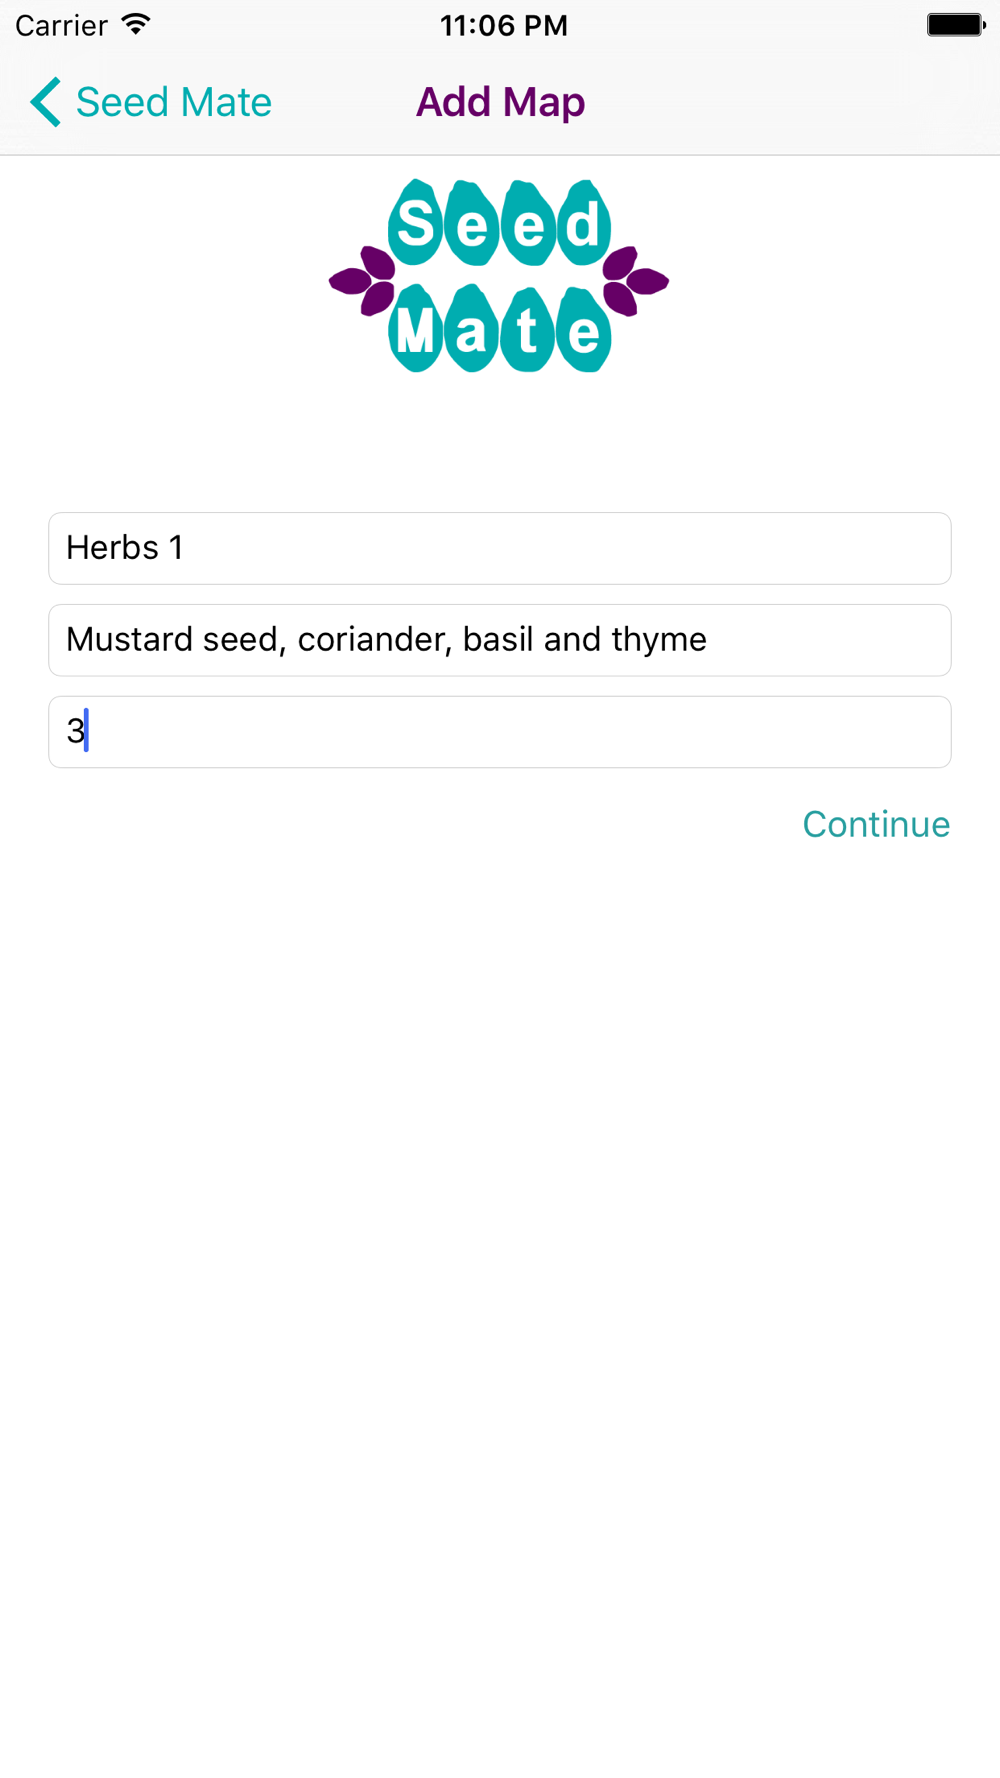
Task: Click the battery indicator icon
Action: point(956,25)
